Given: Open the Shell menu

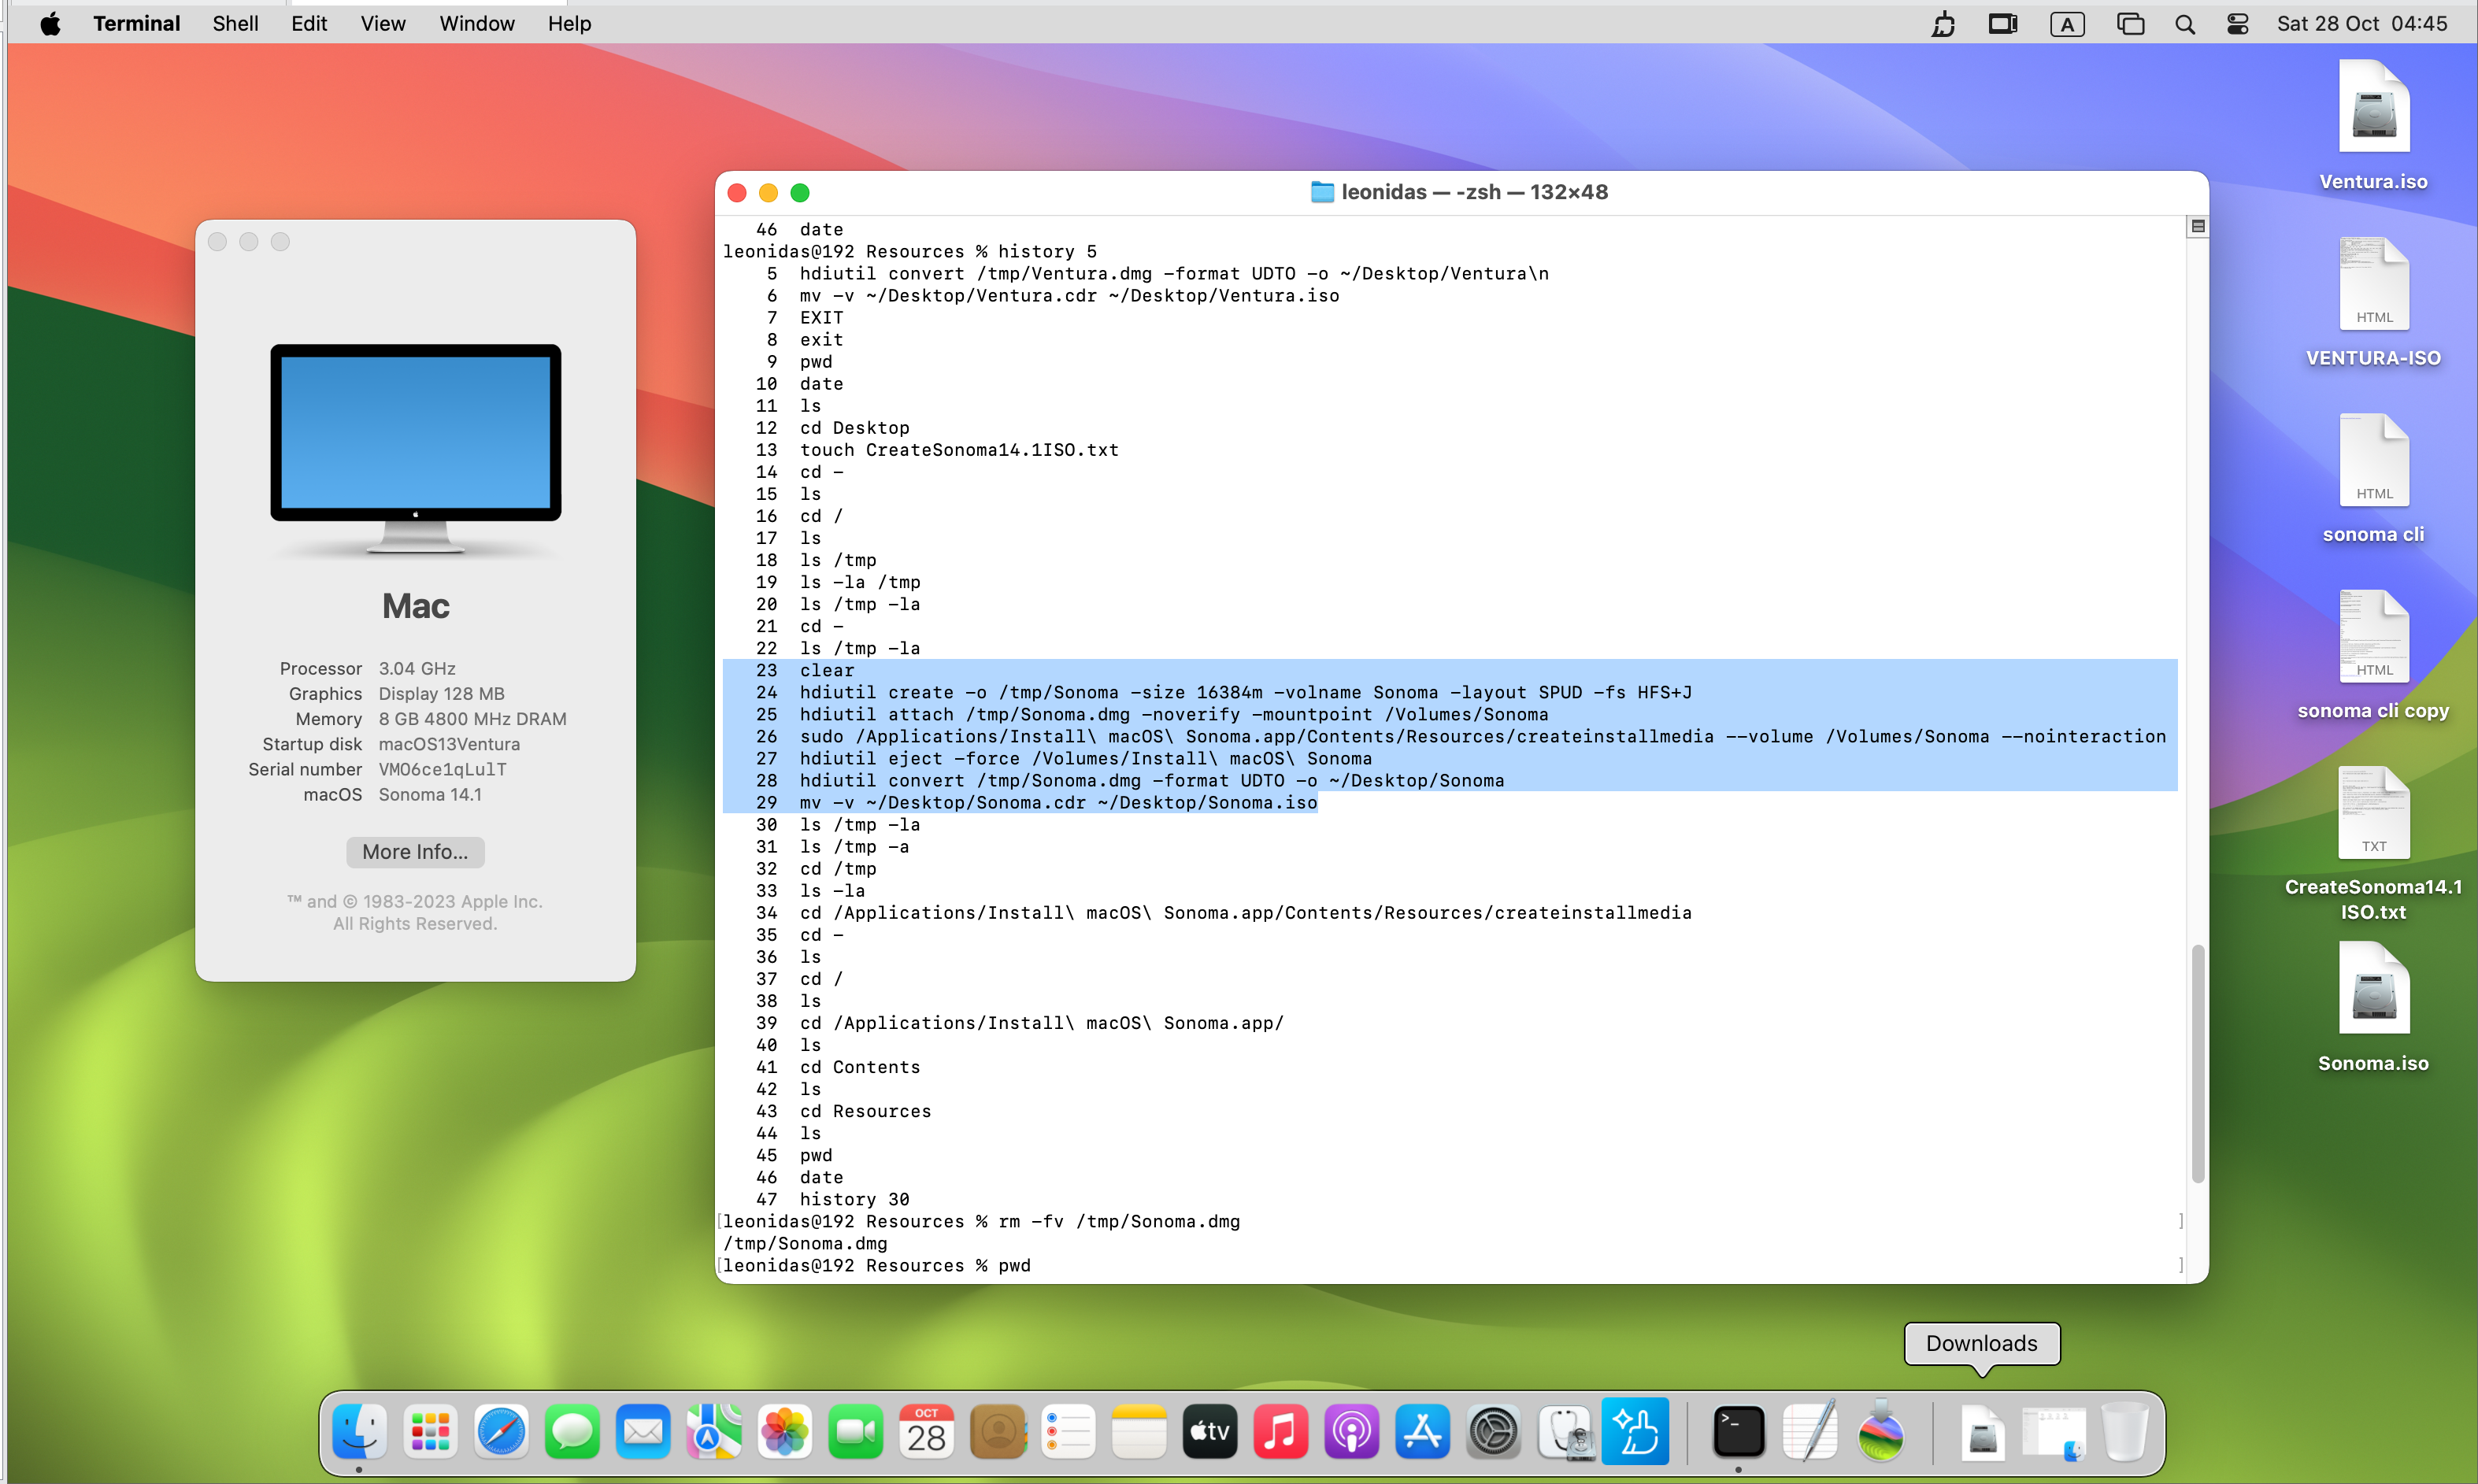Looking at the screenshot, I should pyautogui.click(x=235, y=23).
